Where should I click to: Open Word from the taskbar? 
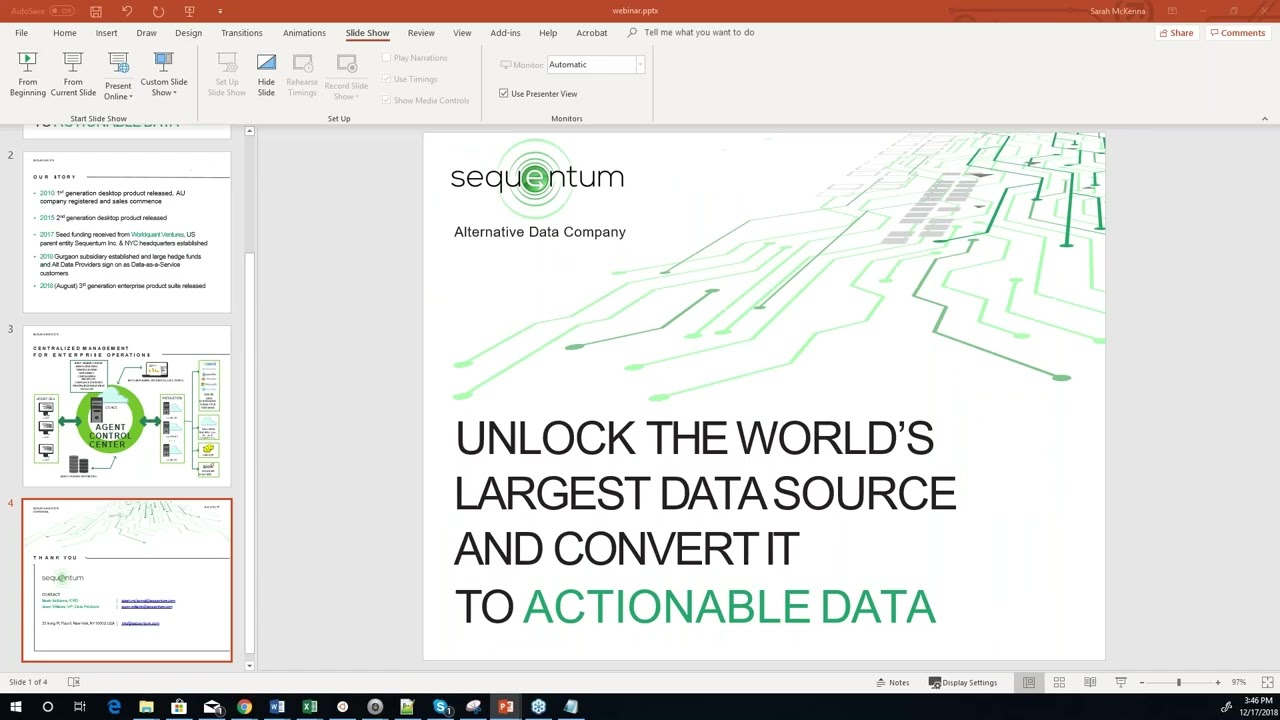pyautogui.click(x=277, y=707)
